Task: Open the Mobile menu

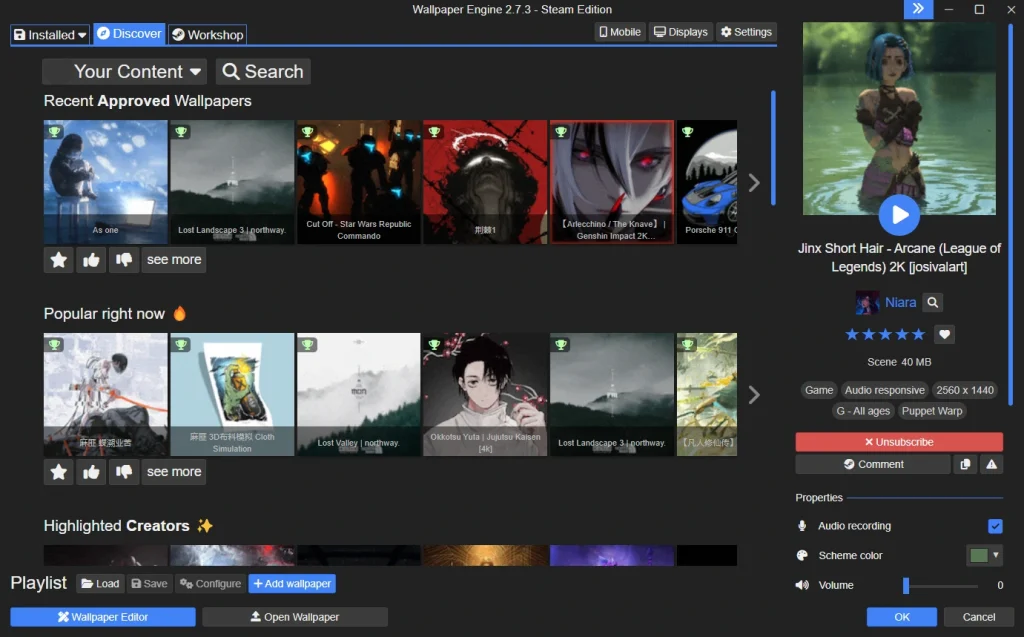Action: coord(620,32)
